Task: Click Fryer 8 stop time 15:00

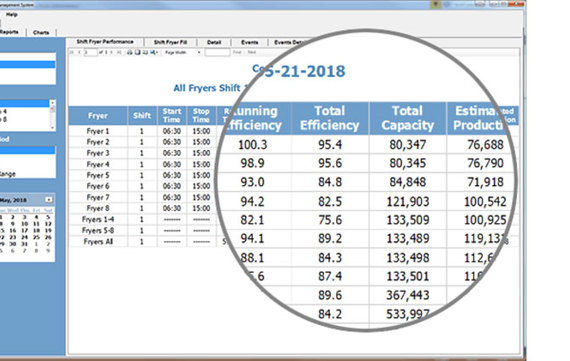Action: [x=201, y=208]
